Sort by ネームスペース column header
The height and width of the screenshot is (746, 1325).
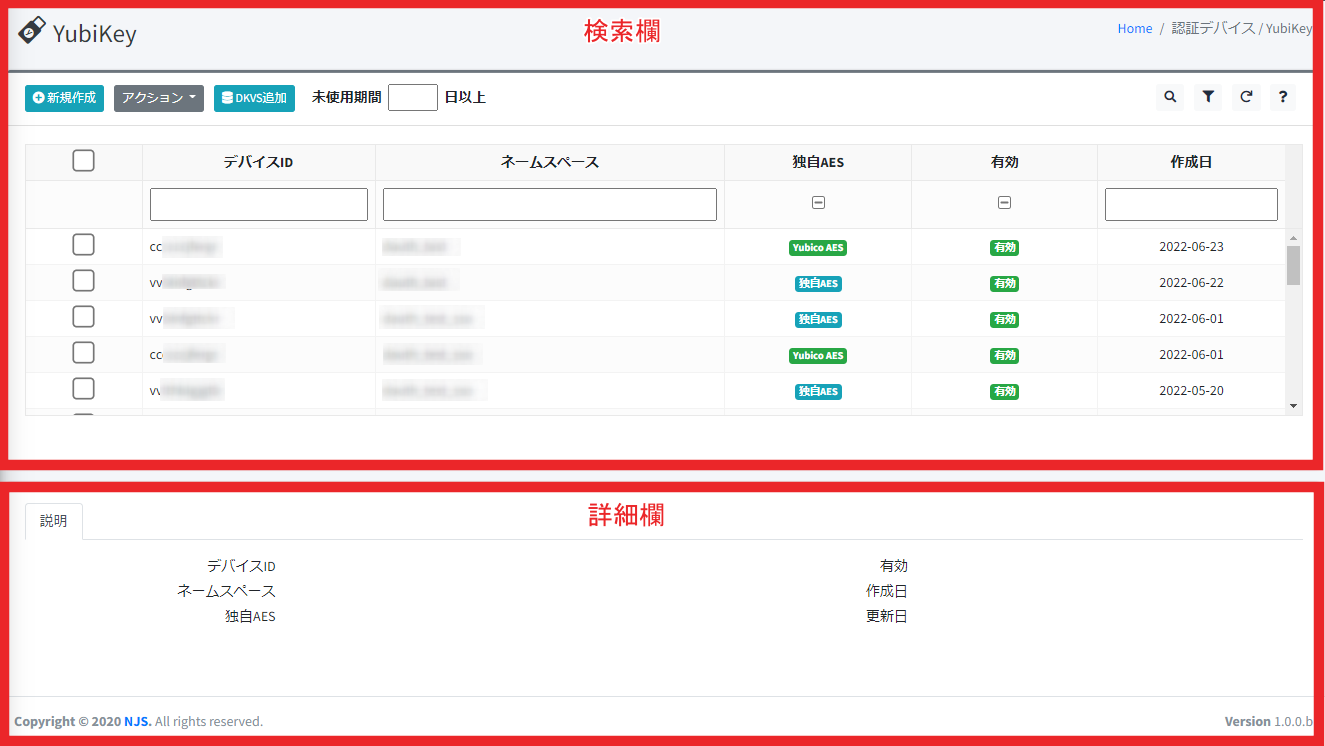coord(550,162)
